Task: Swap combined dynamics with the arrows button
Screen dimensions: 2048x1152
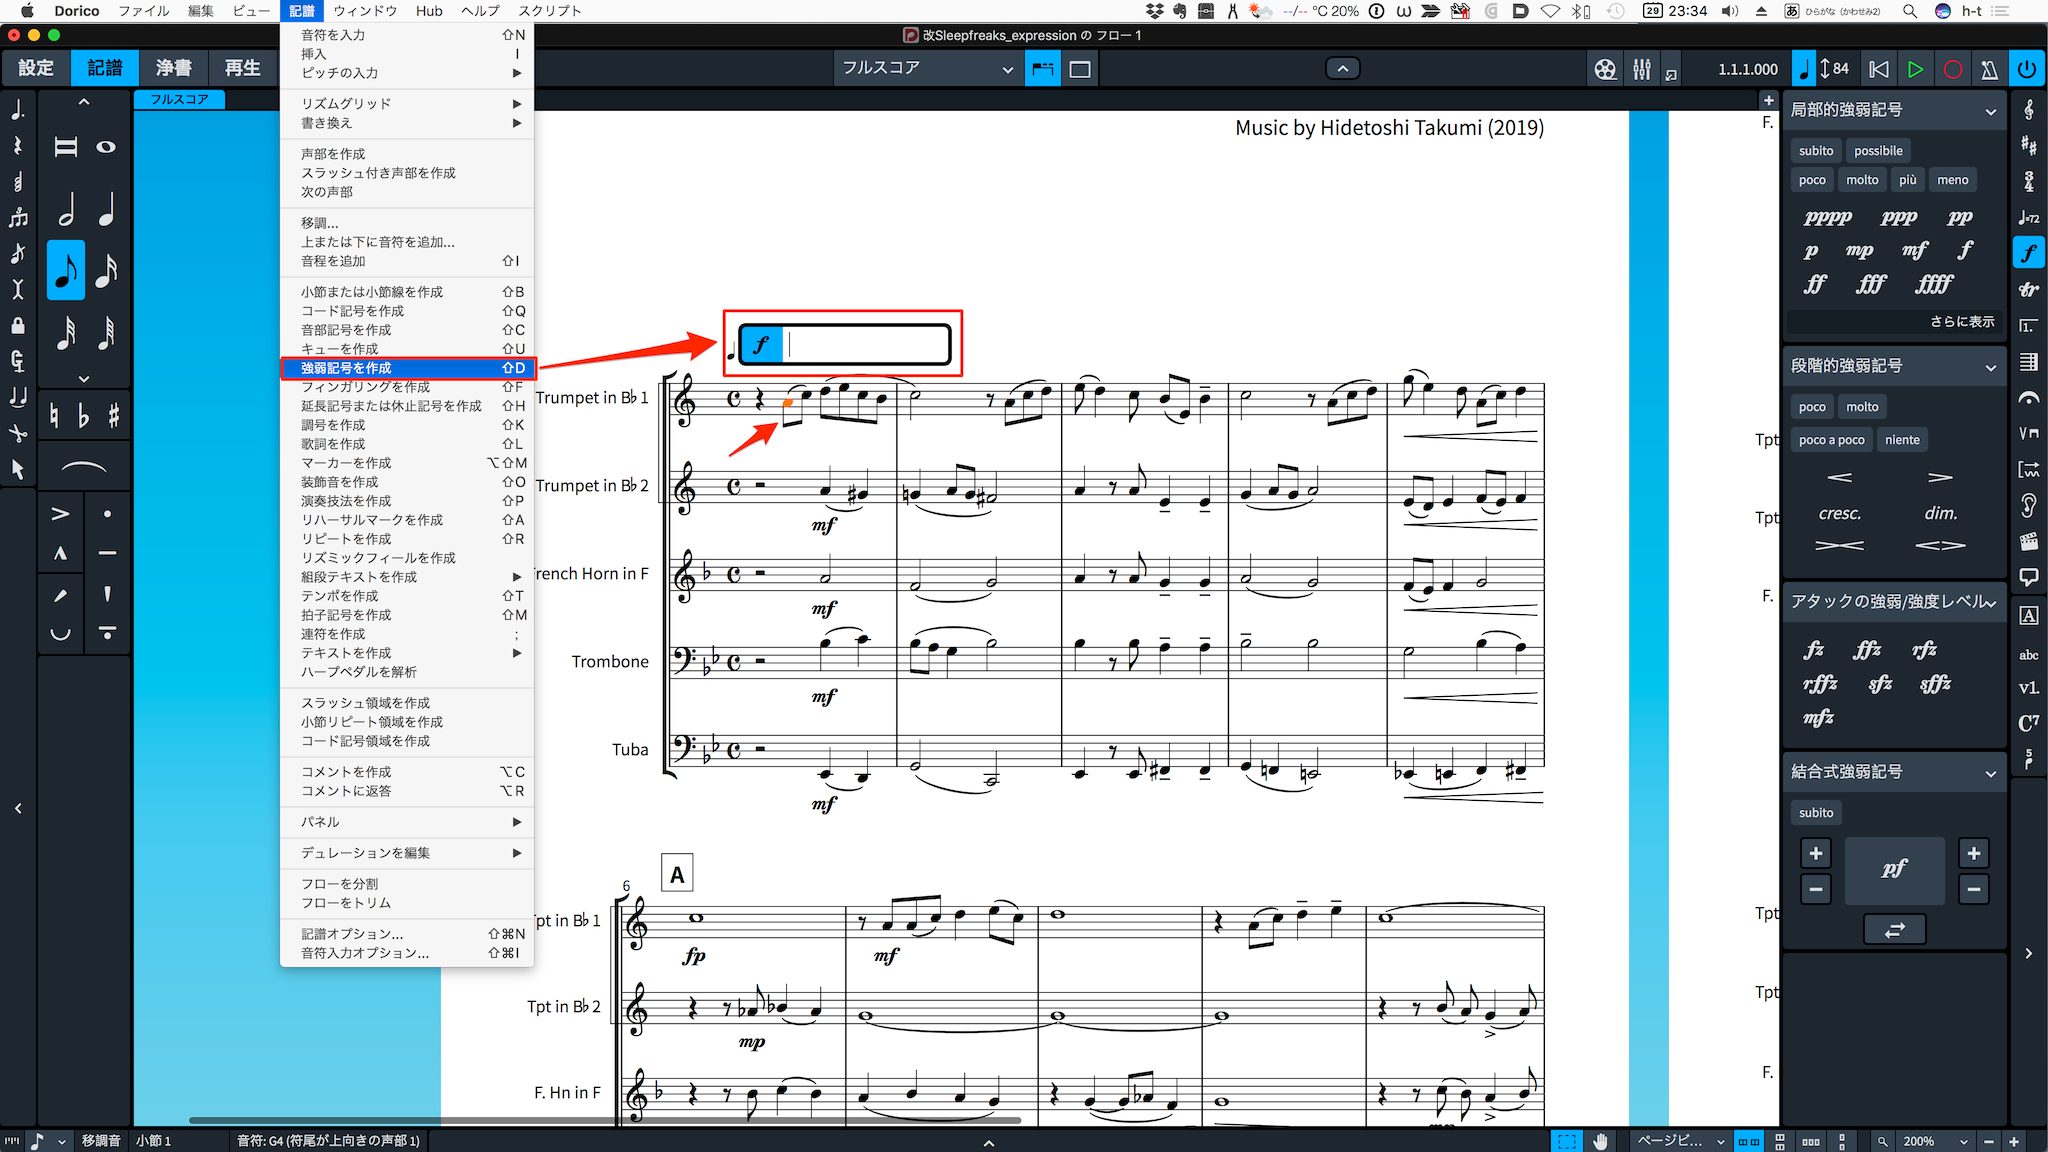Action: tap(1894, 930)
